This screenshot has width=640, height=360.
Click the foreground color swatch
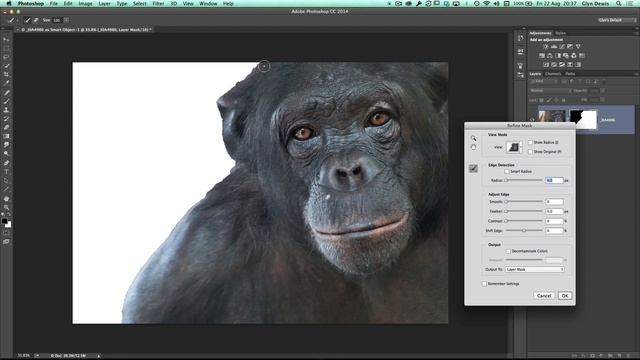point(4,221)
